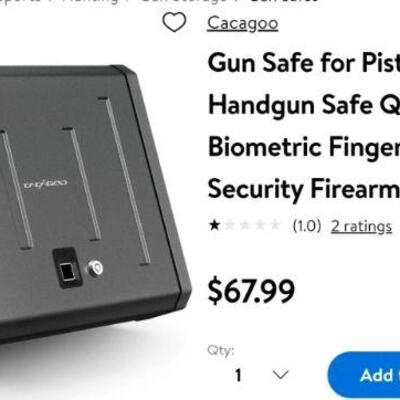Open the Cacagoo brand link
Screen dimensions: 400x400
pyautogui.click(x=242, y=23)
